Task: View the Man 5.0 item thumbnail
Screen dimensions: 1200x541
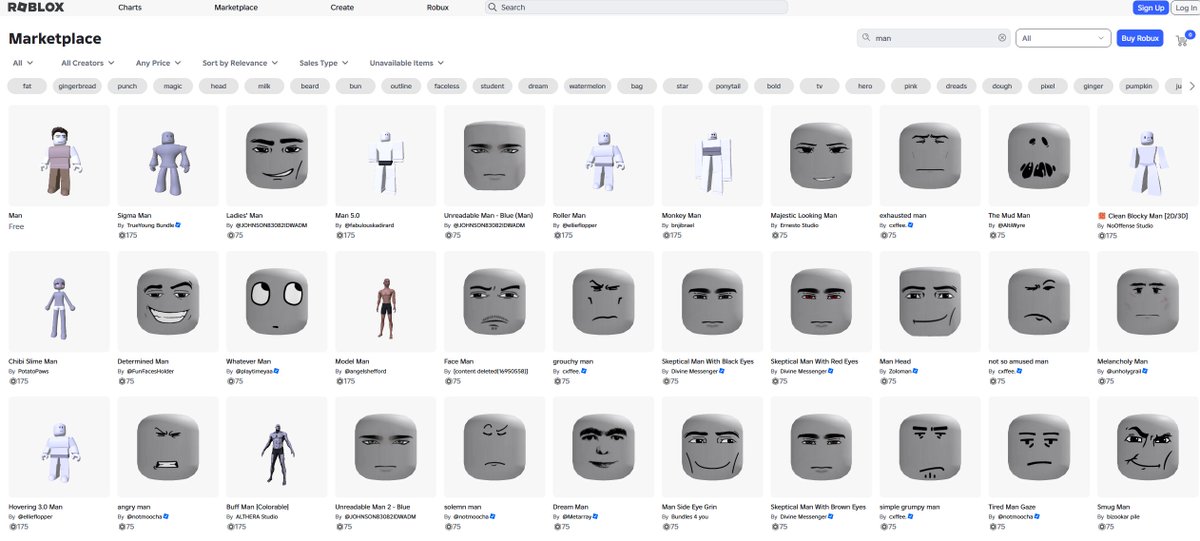Action: [386, 156]
